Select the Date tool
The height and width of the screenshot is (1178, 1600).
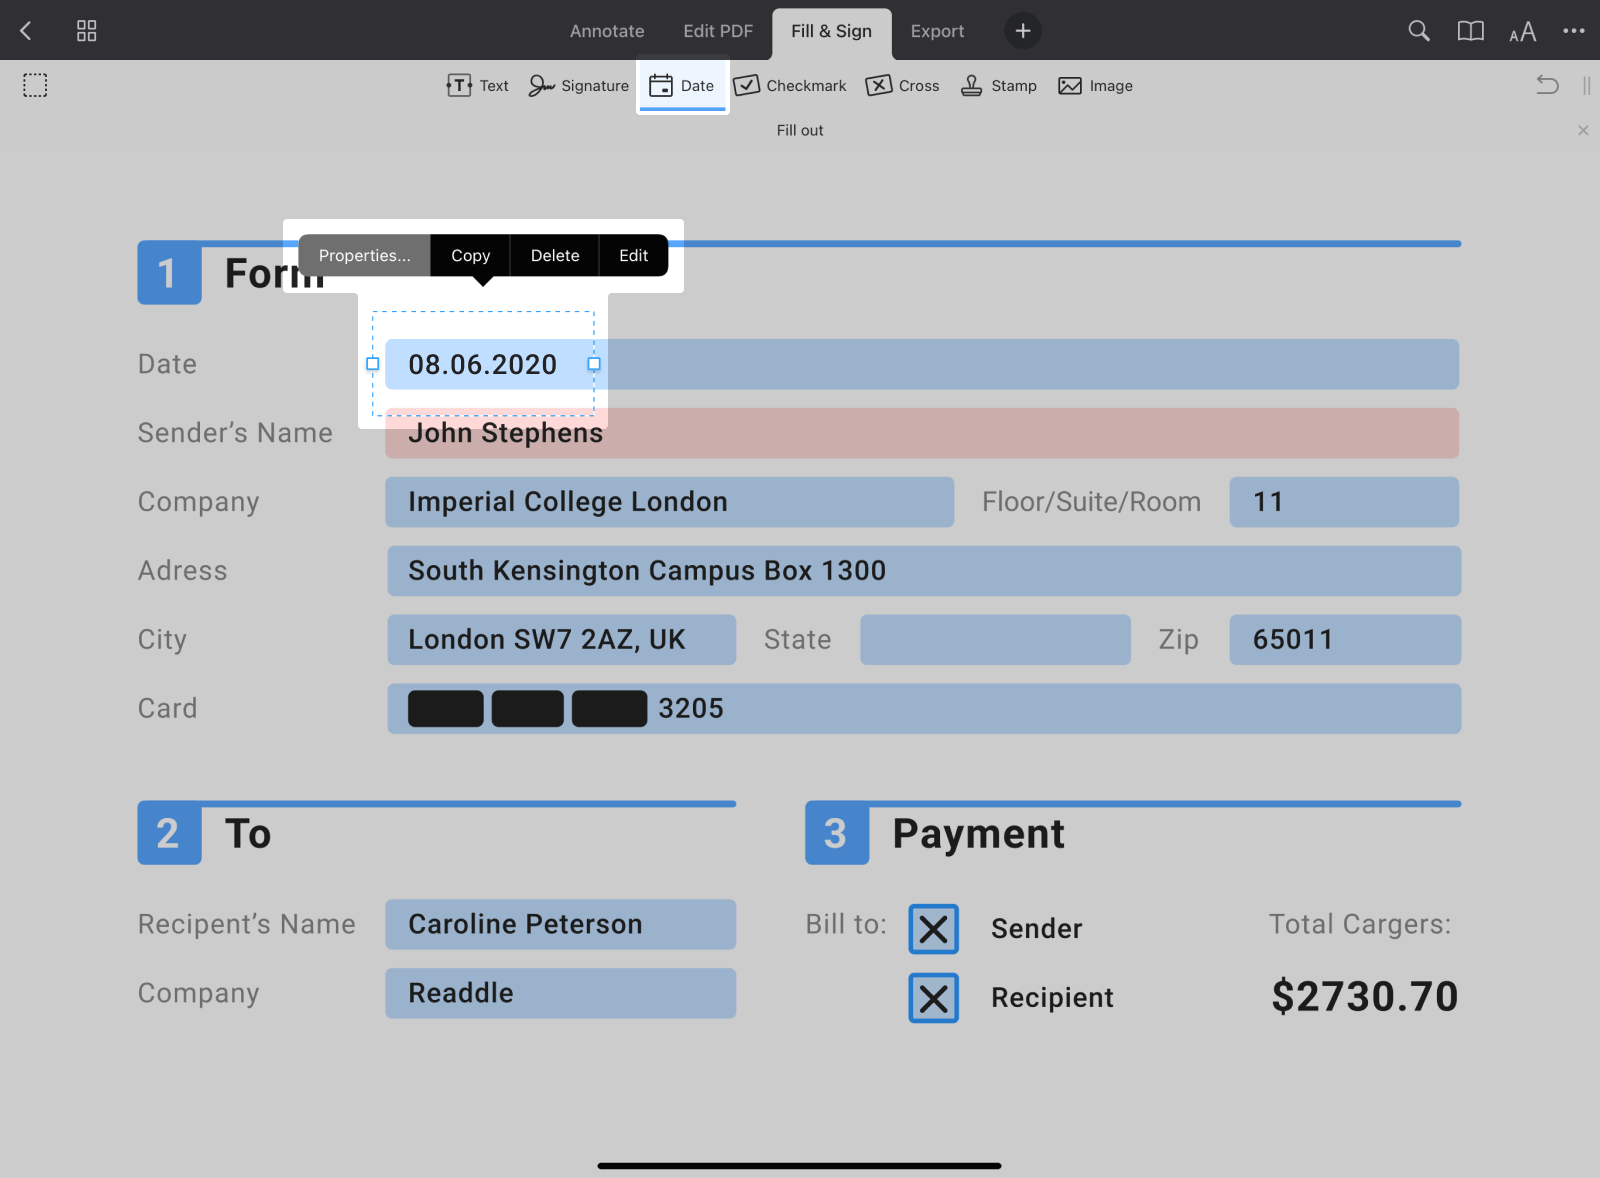coord(683,85)
